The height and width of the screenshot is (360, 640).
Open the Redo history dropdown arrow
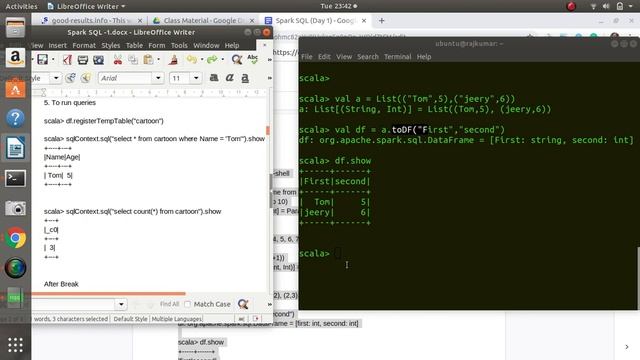(x=222, y=60)
